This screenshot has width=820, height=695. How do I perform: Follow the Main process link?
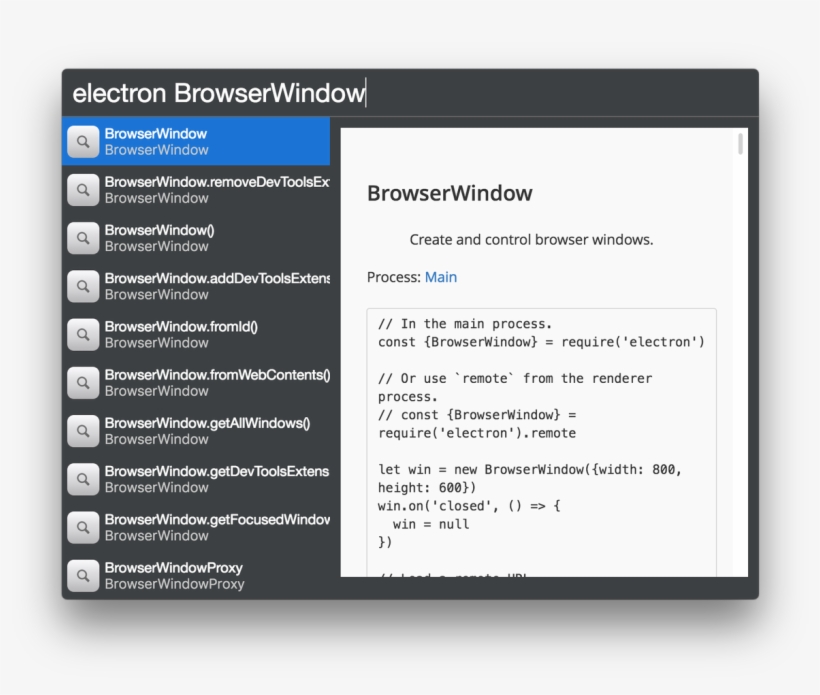pos(440,277)
